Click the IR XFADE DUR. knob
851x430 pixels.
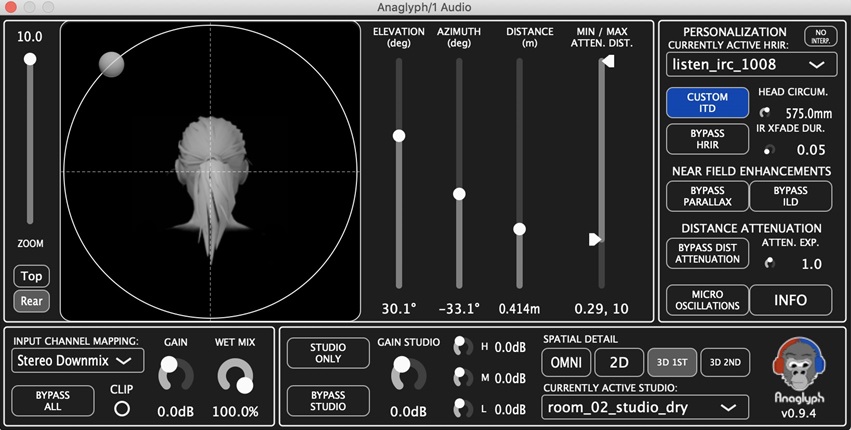769,149
